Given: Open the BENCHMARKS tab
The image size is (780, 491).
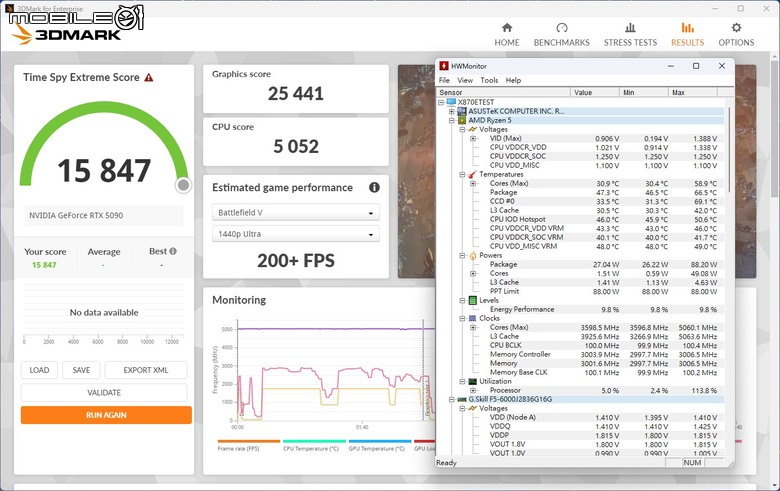Looking at the screenshot, I should coord(562,35).
